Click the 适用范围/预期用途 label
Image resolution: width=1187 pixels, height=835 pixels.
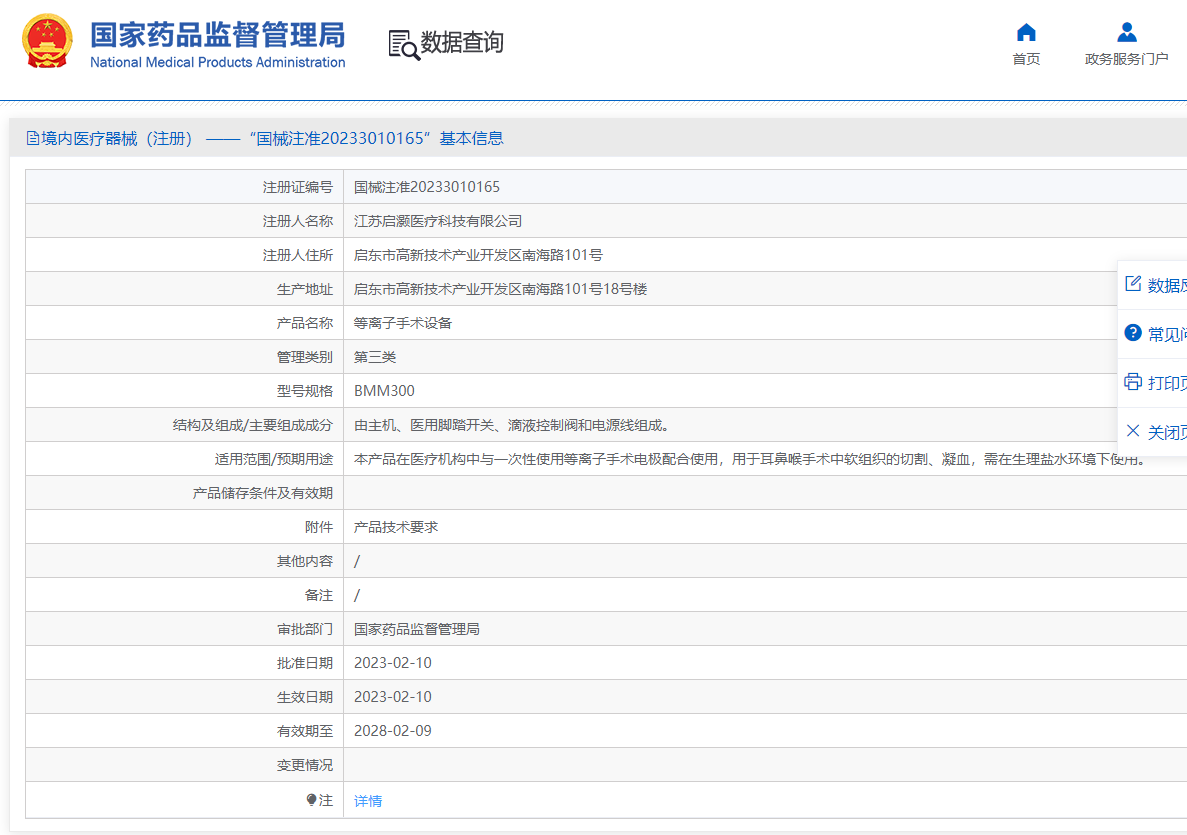[x=274, y=460]
